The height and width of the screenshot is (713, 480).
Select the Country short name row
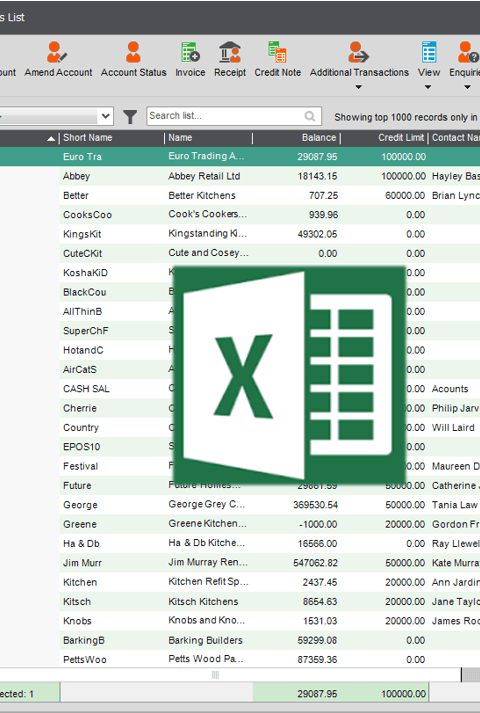click(x=81, y=427)
